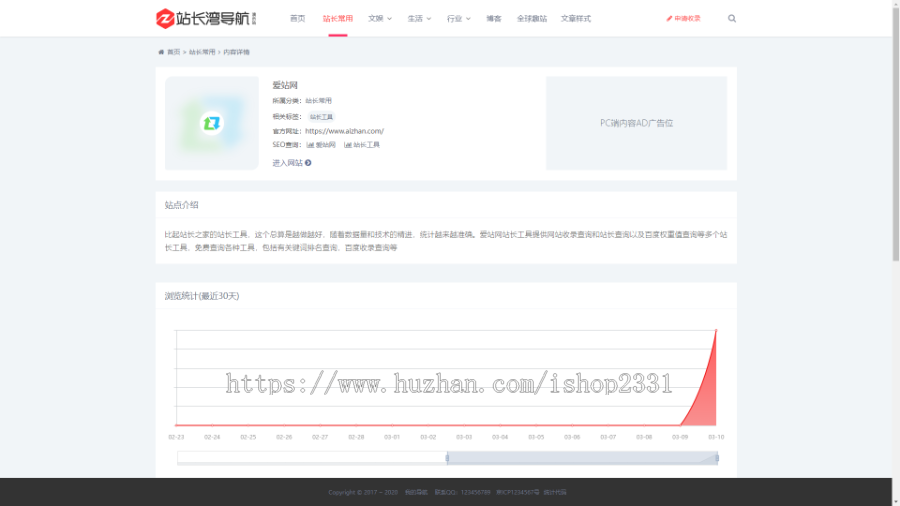Click 统计代码 footer link

[555, 492]
